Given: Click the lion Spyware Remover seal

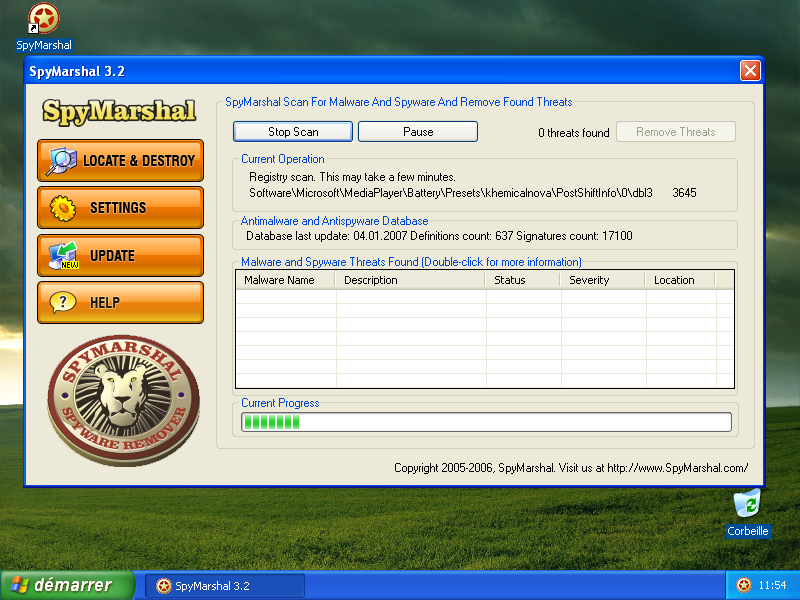Looking at the screenshot, I should click(123, 400).
